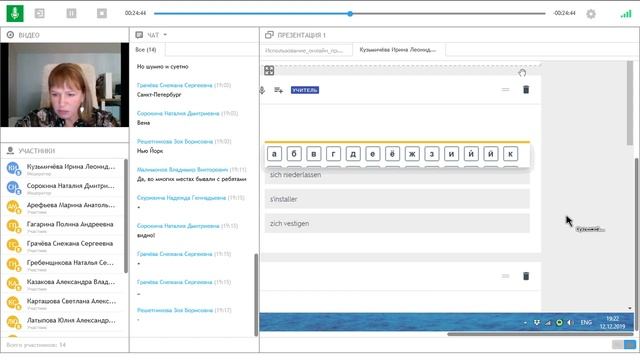The image size is (640, 360).
Task: Click the grid view icon in presentation
Action: pyautogui.click(x=269, y=71)
